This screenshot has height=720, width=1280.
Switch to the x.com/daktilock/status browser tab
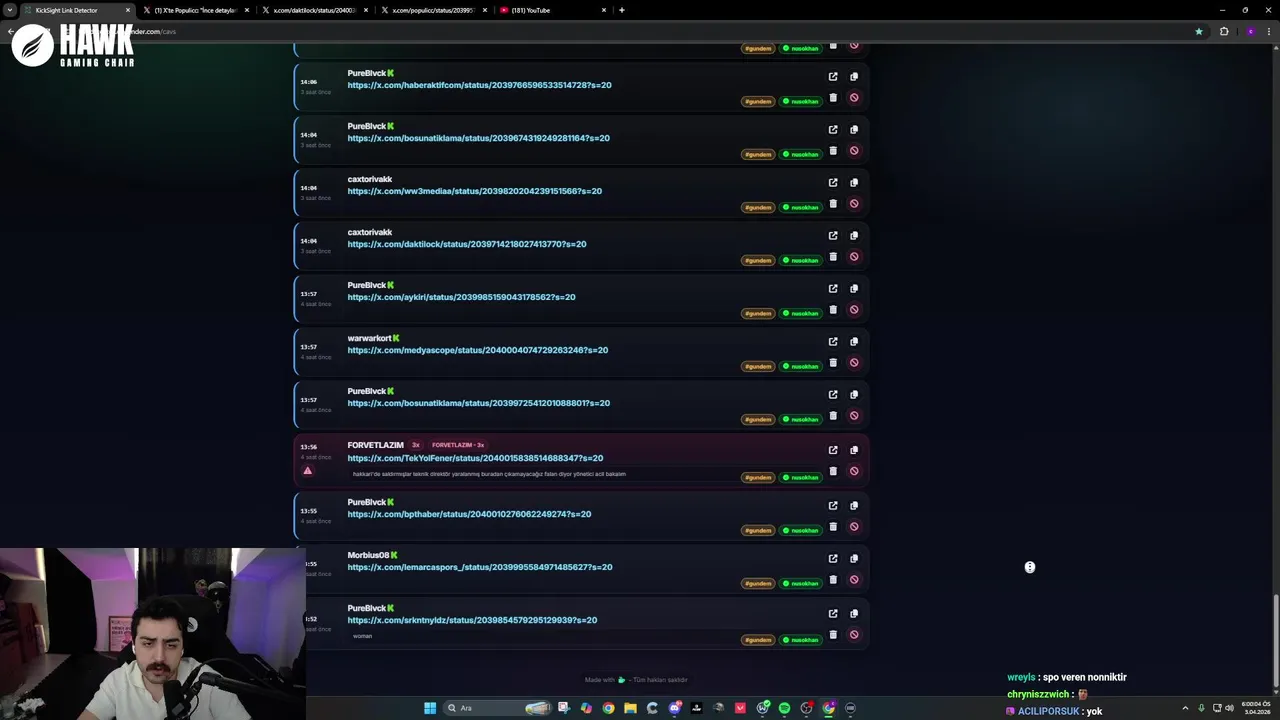[314, 10]
